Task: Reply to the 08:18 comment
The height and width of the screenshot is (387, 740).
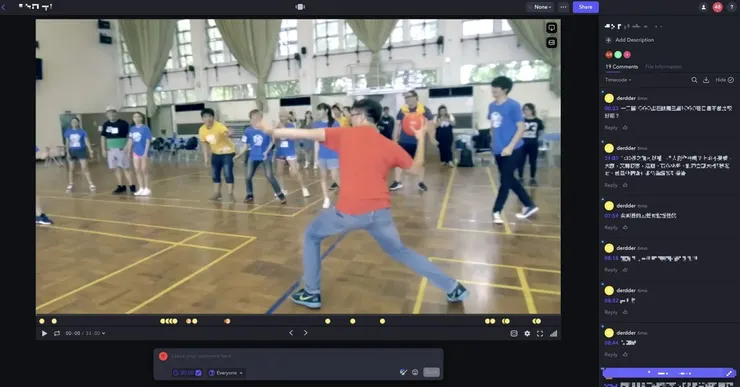Action: 611,270
